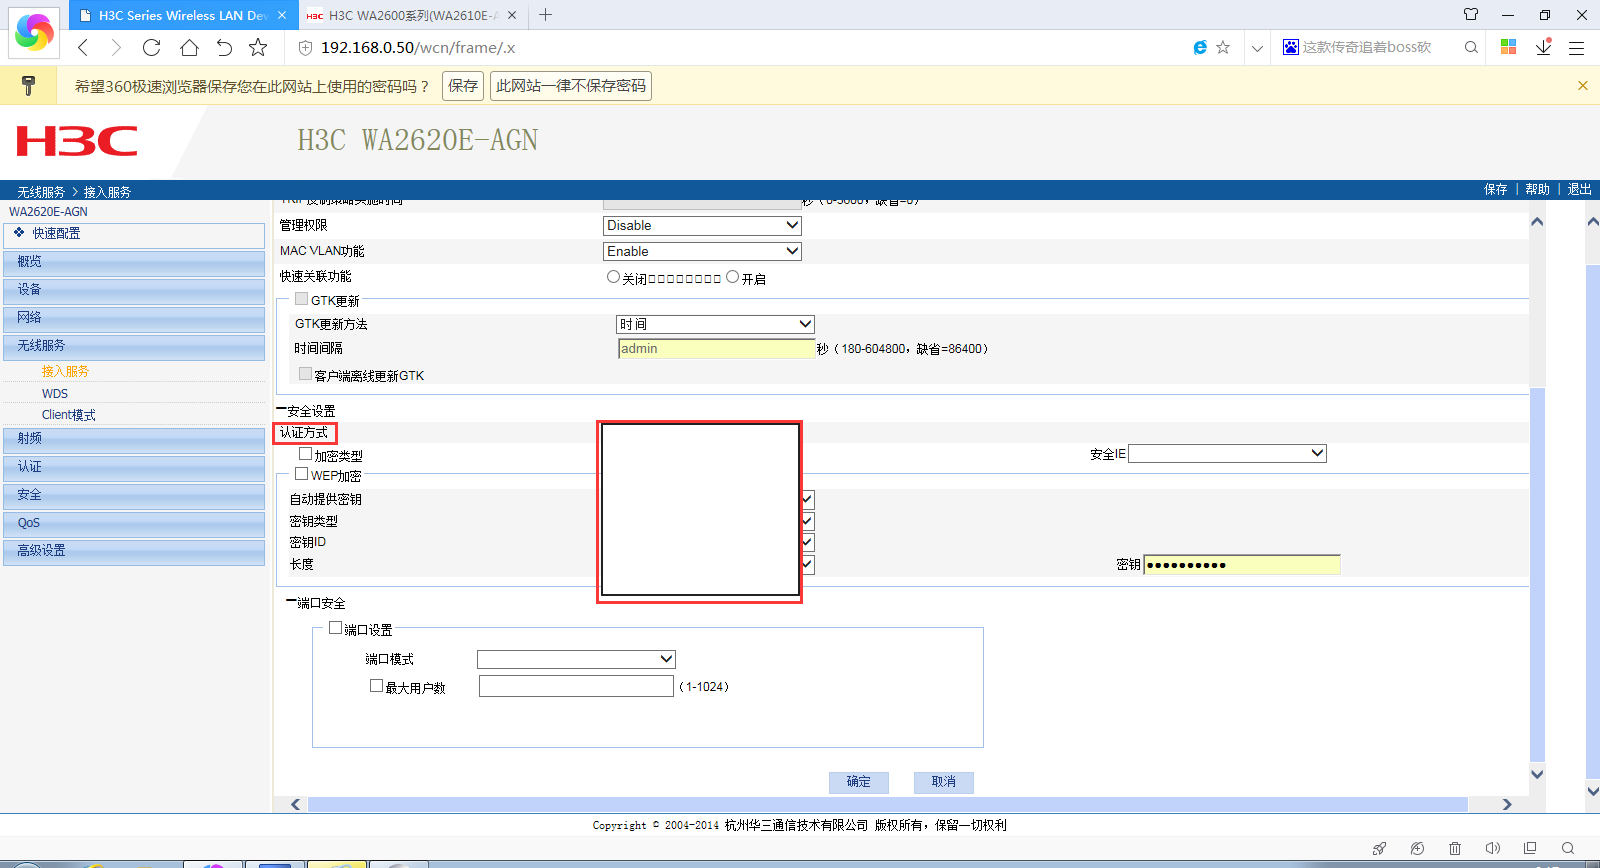
Task: Click the speaker sound icon in status bar
Action: 1492,848
